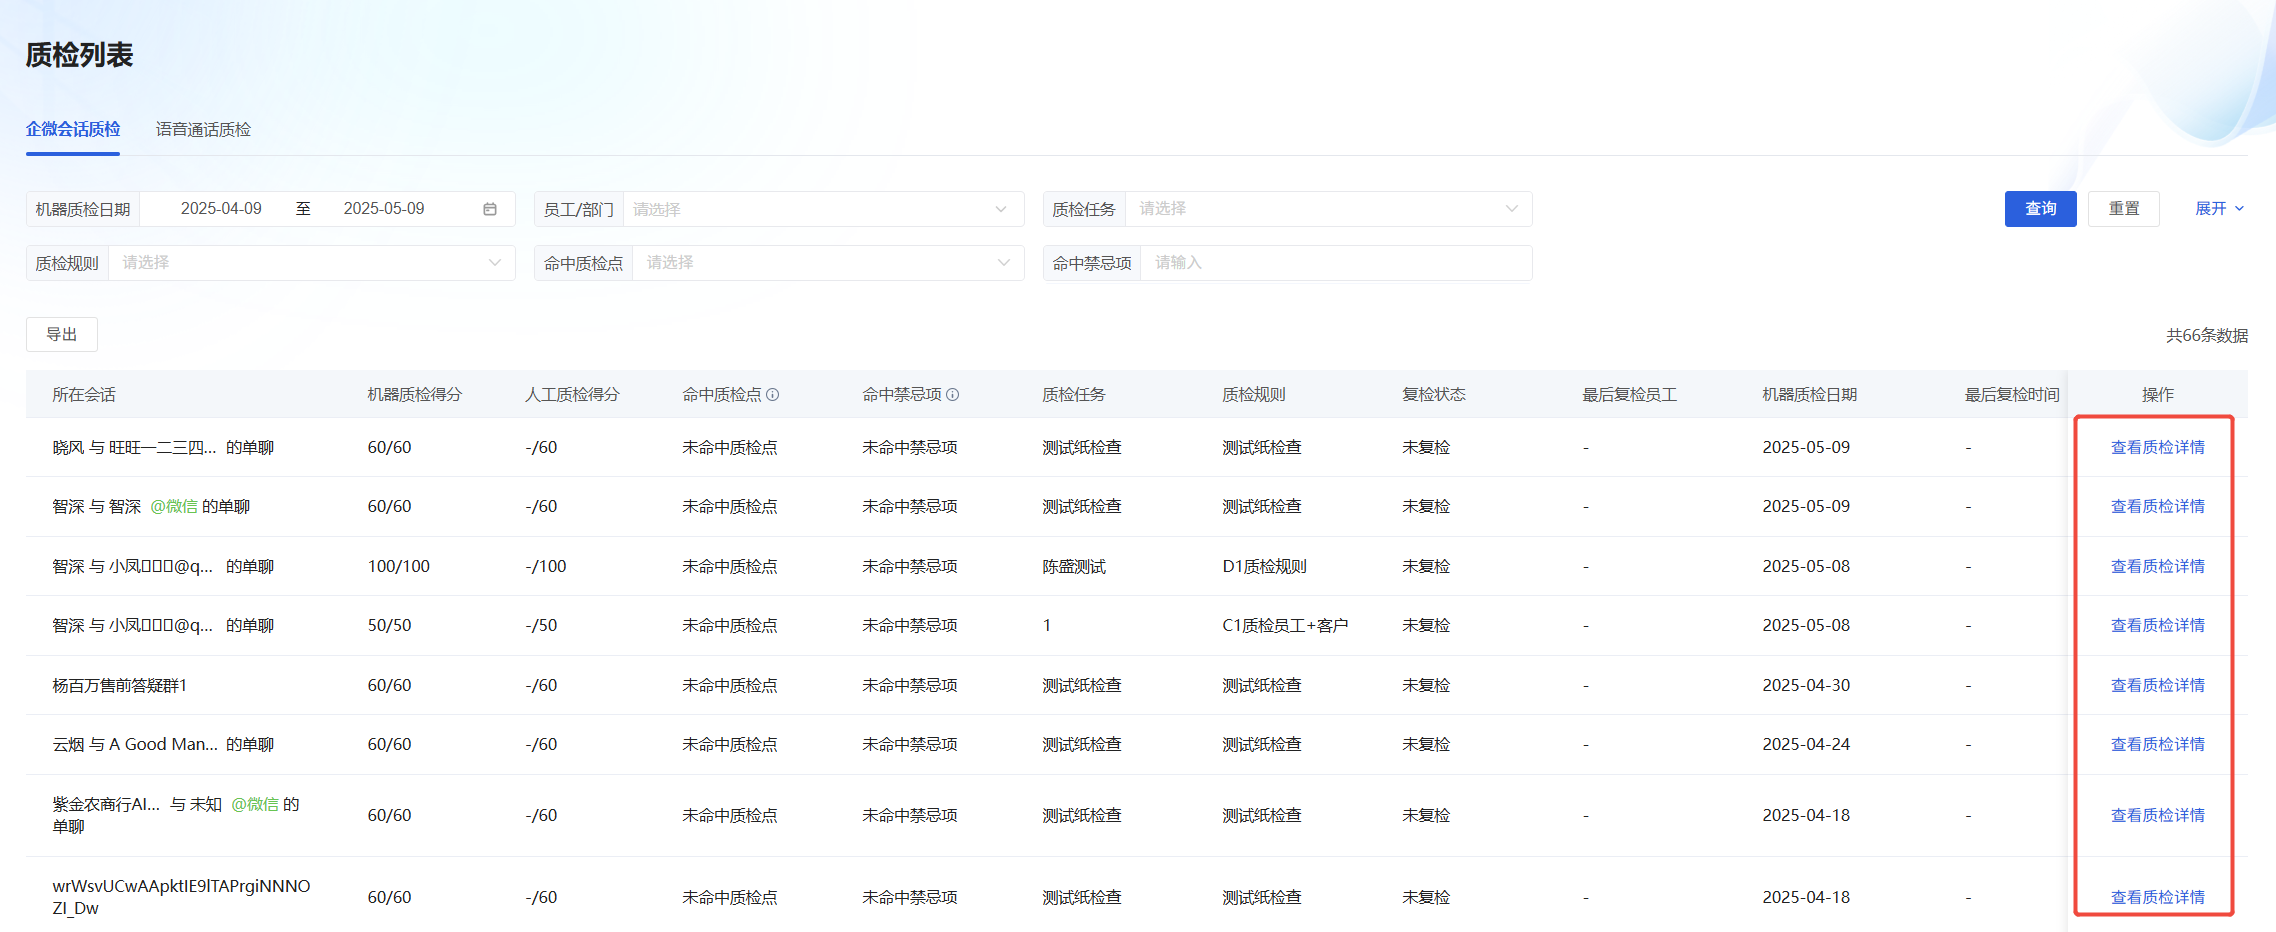
Task: Click 复检状态 column header
Action: (1434, 395)
